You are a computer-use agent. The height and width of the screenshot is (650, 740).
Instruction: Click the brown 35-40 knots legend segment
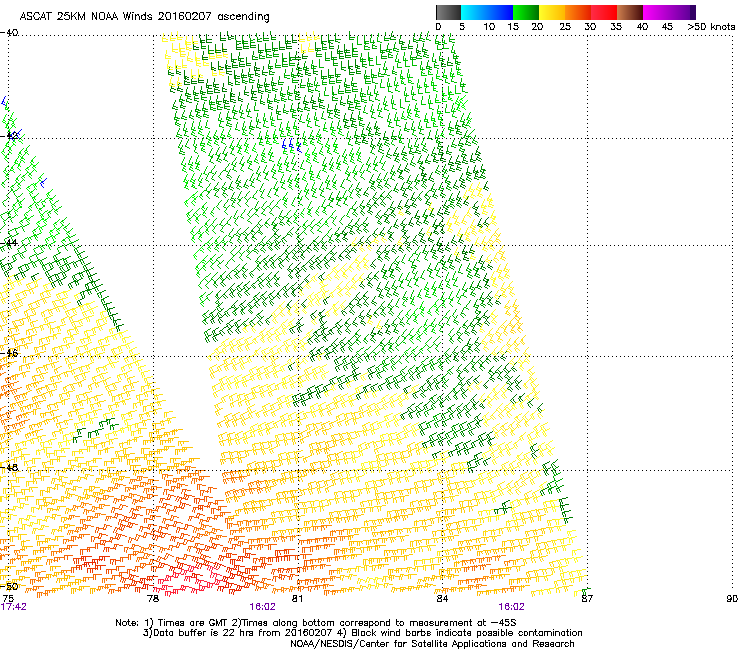pos(630,12)
